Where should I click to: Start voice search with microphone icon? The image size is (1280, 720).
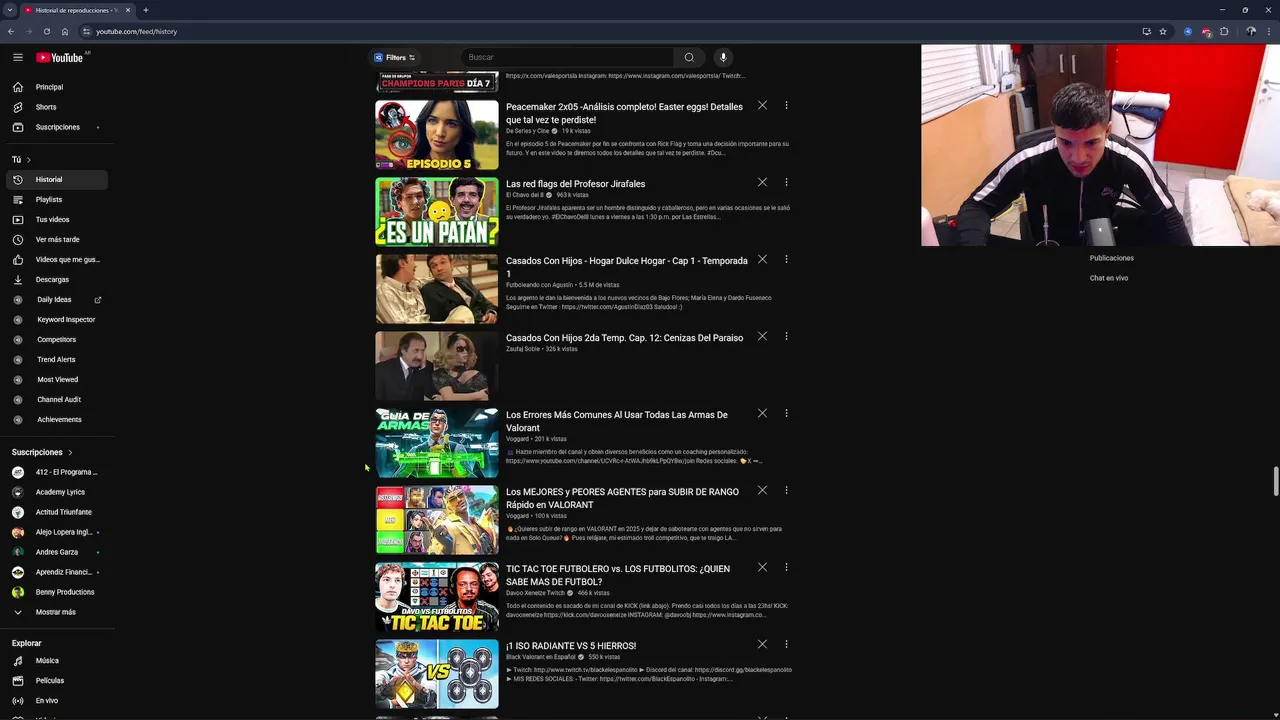[723, 57]
